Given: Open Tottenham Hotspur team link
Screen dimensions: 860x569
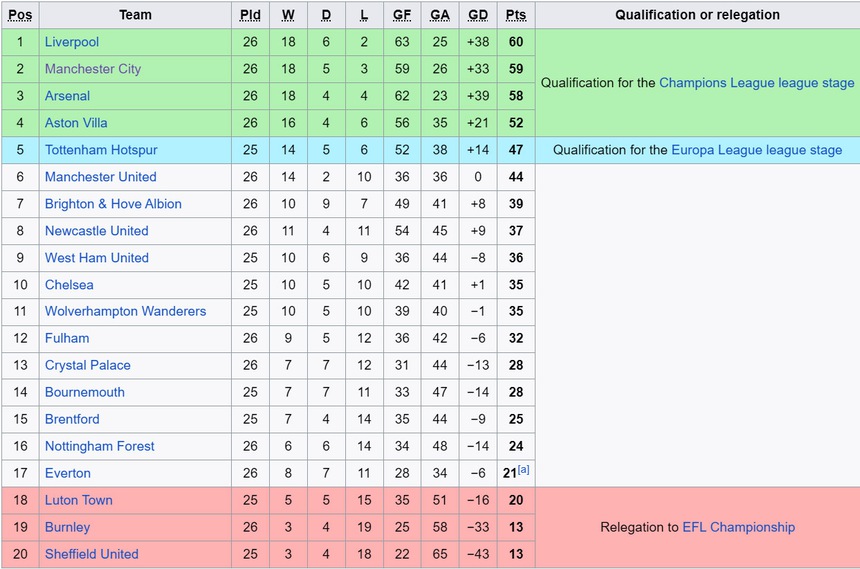Looking at the screenshot, I should point(101,150).
